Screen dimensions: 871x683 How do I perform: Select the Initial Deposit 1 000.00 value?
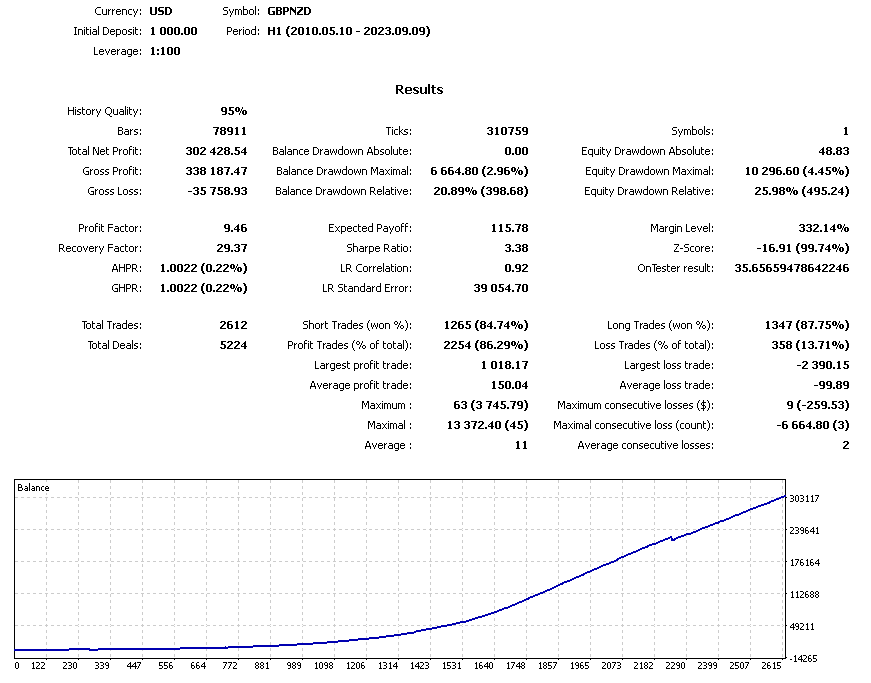coord(173,31)
